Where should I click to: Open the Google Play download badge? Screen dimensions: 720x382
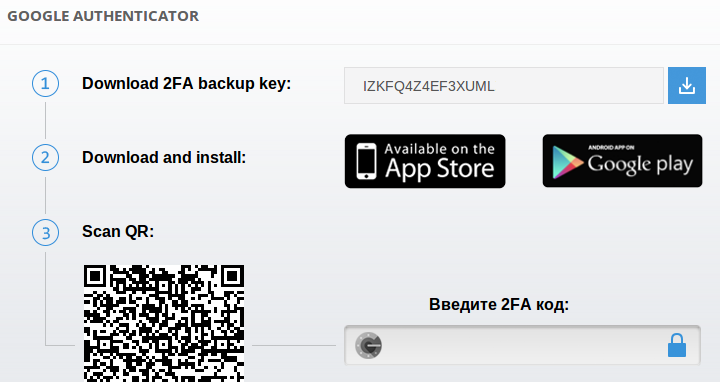point(622,161)
